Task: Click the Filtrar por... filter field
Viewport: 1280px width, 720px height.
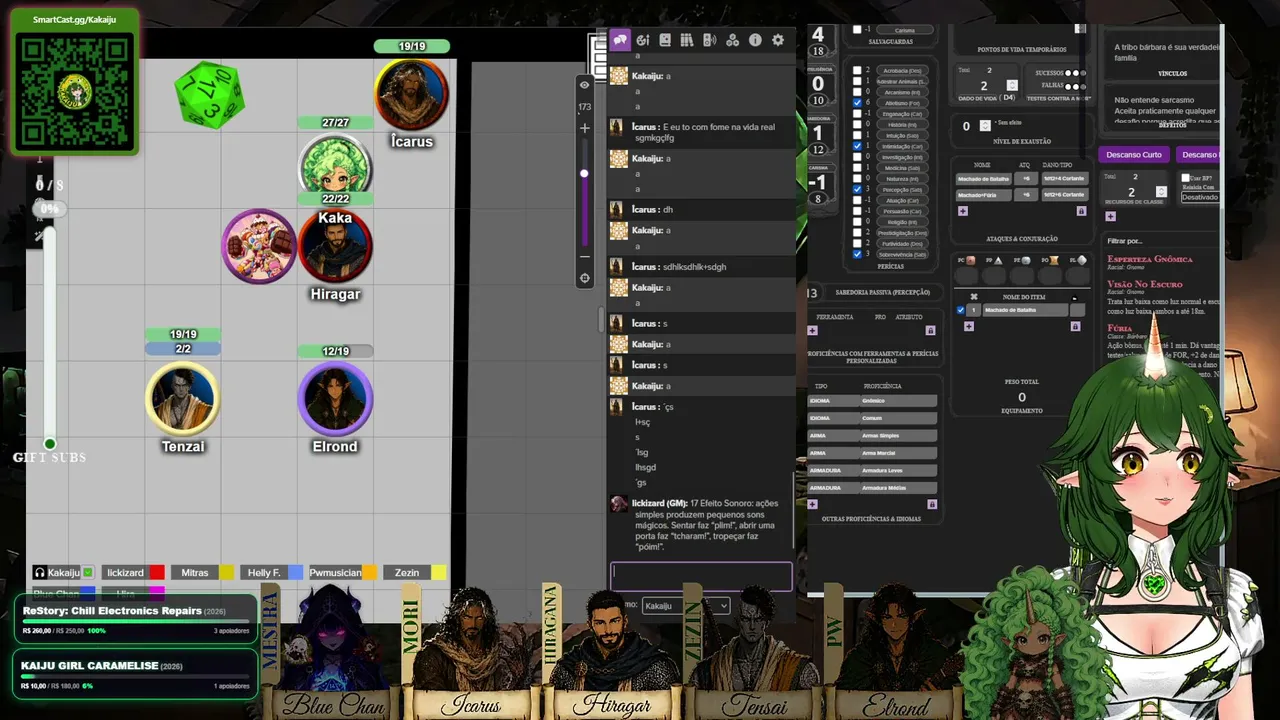Action: click(x=1161, y=241)
